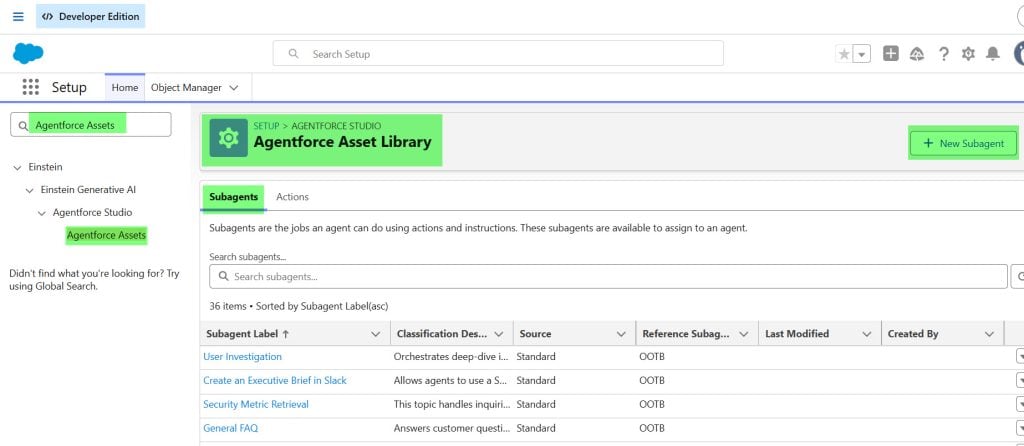Open the Source column menu chevron
This screenshot has height=446, width=1024.
pyautogui.click(x=621, y=334)
